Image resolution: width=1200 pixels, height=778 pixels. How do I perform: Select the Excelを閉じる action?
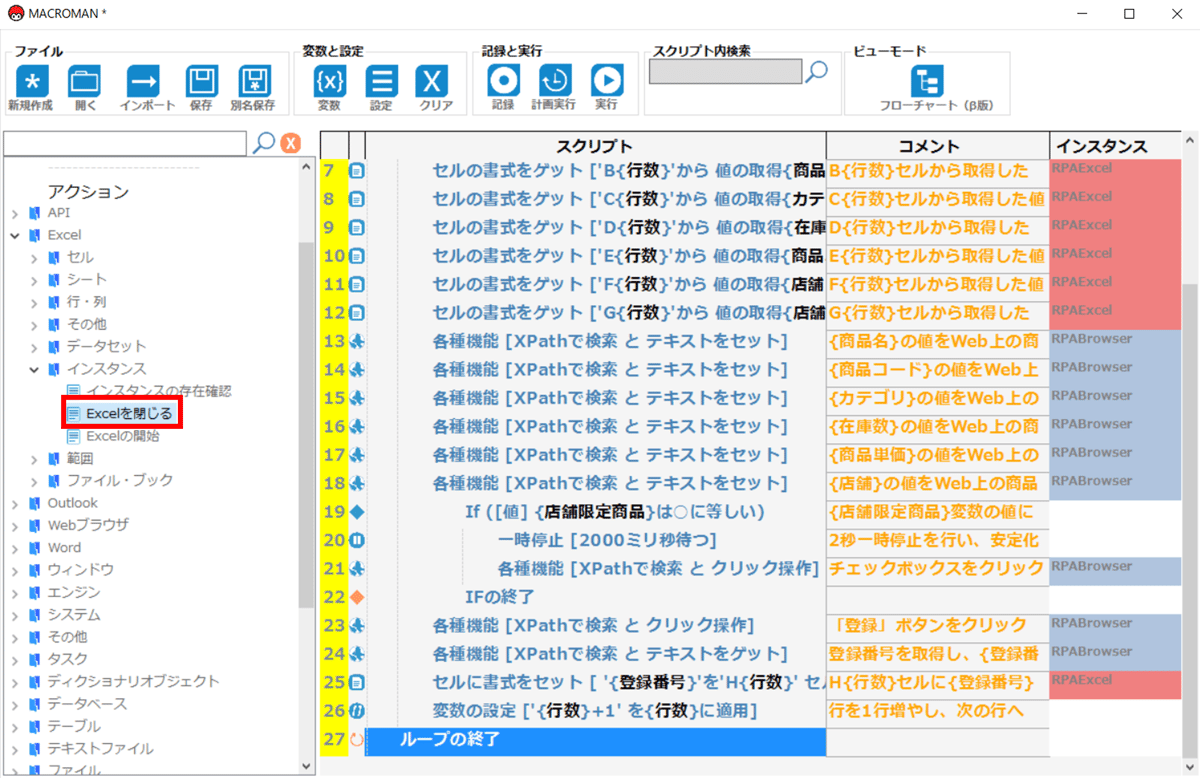[129, 413]
